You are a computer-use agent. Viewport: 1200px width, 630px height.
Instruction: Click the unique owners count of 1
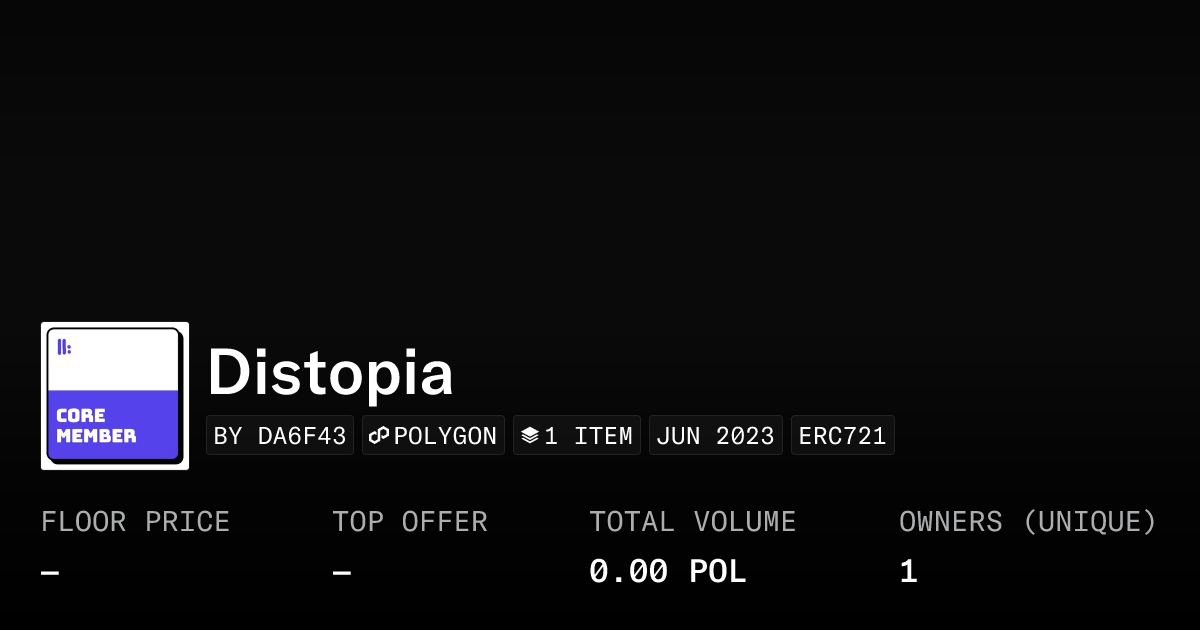[908, 572]
